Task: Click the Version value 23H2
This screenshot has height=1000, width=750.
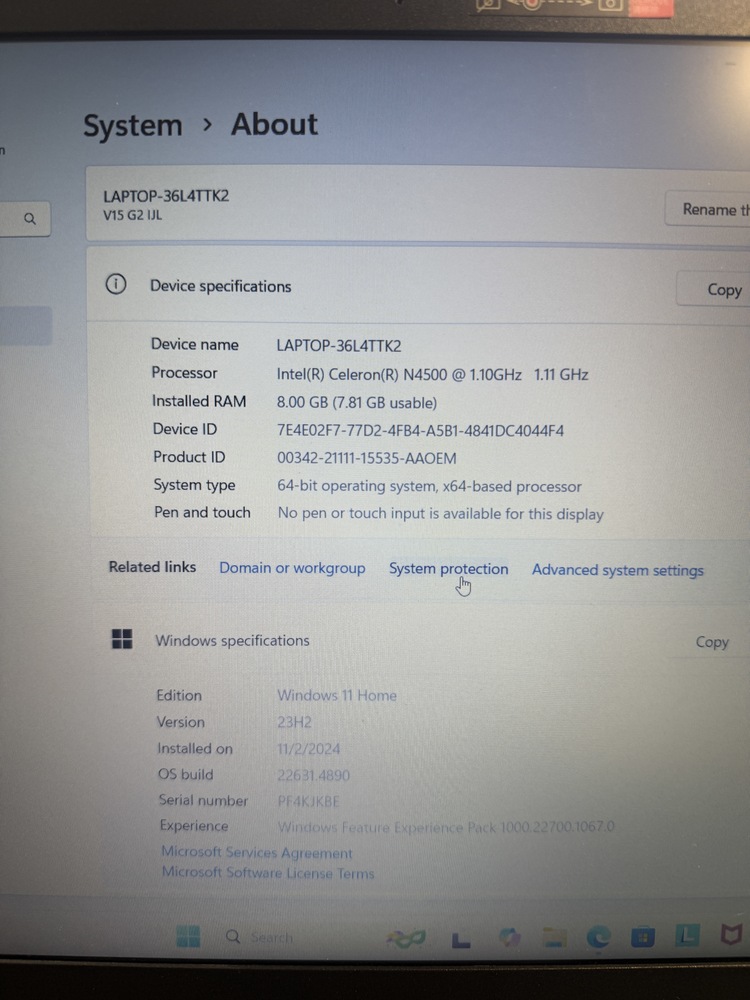Action: click(x=294, y=723)
